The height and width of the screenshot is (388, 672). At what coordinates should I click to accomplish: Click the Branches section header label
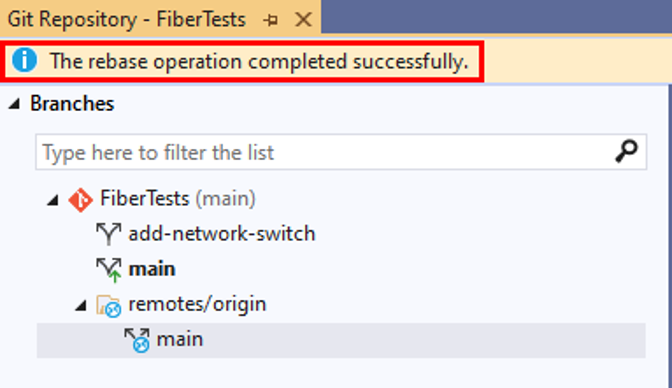click(72, 104)
